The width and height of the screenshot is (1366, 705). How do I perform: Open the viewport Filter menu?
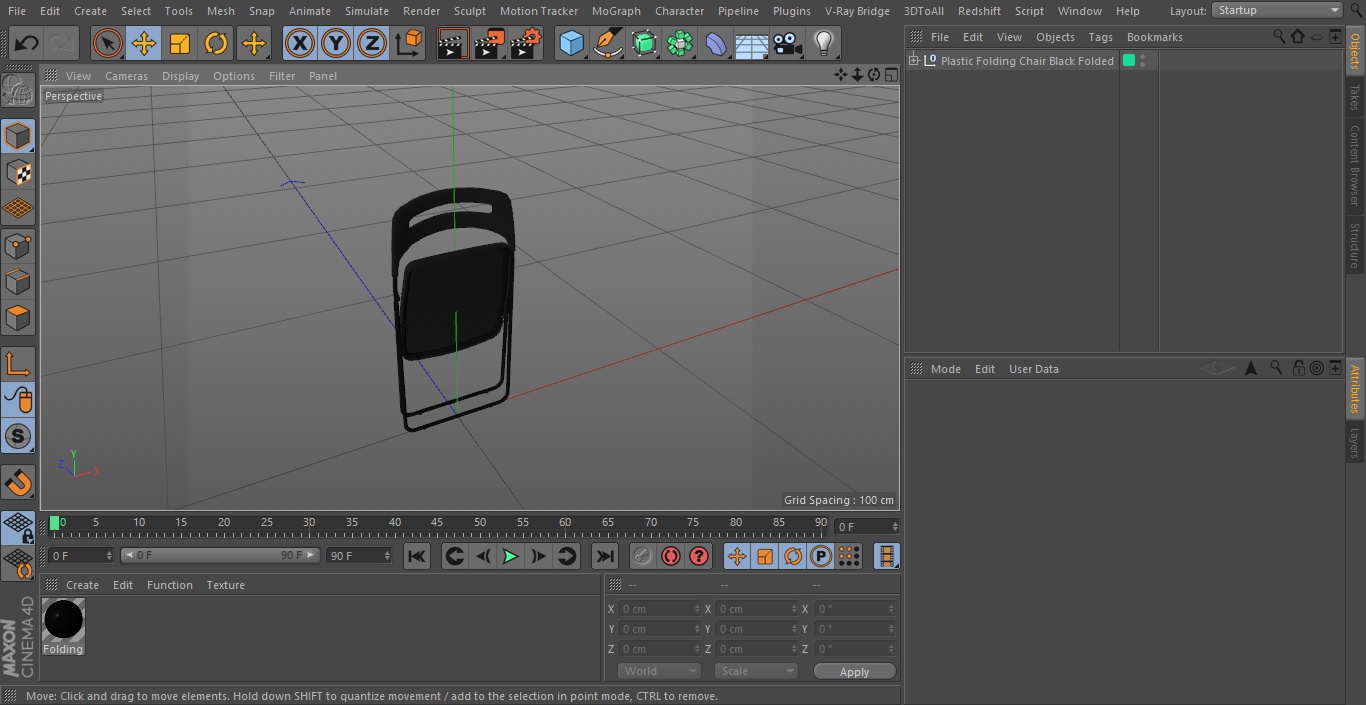point(282,76)
